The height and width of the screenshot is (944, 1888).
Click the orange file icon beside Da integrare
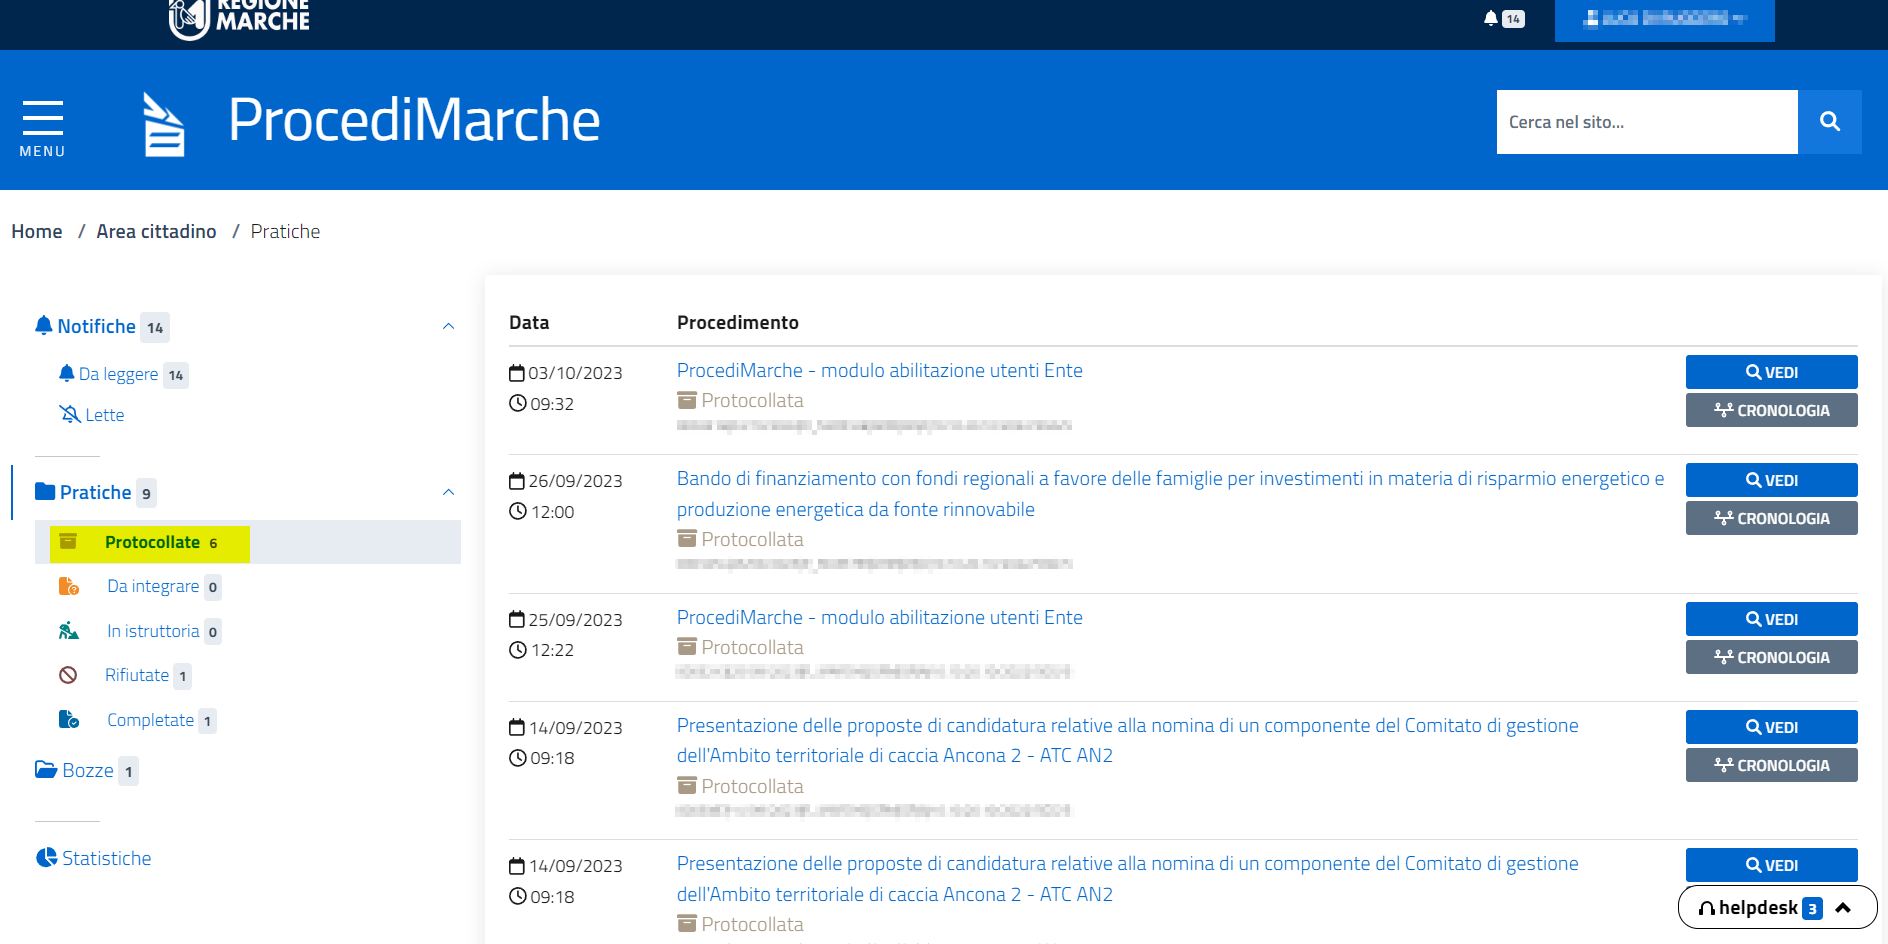(68, 586)
